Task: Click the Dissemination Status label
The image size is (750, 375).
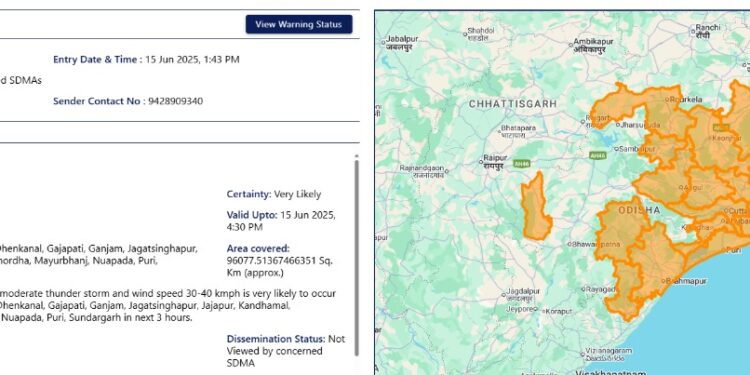Action: (x=276, y=339)
